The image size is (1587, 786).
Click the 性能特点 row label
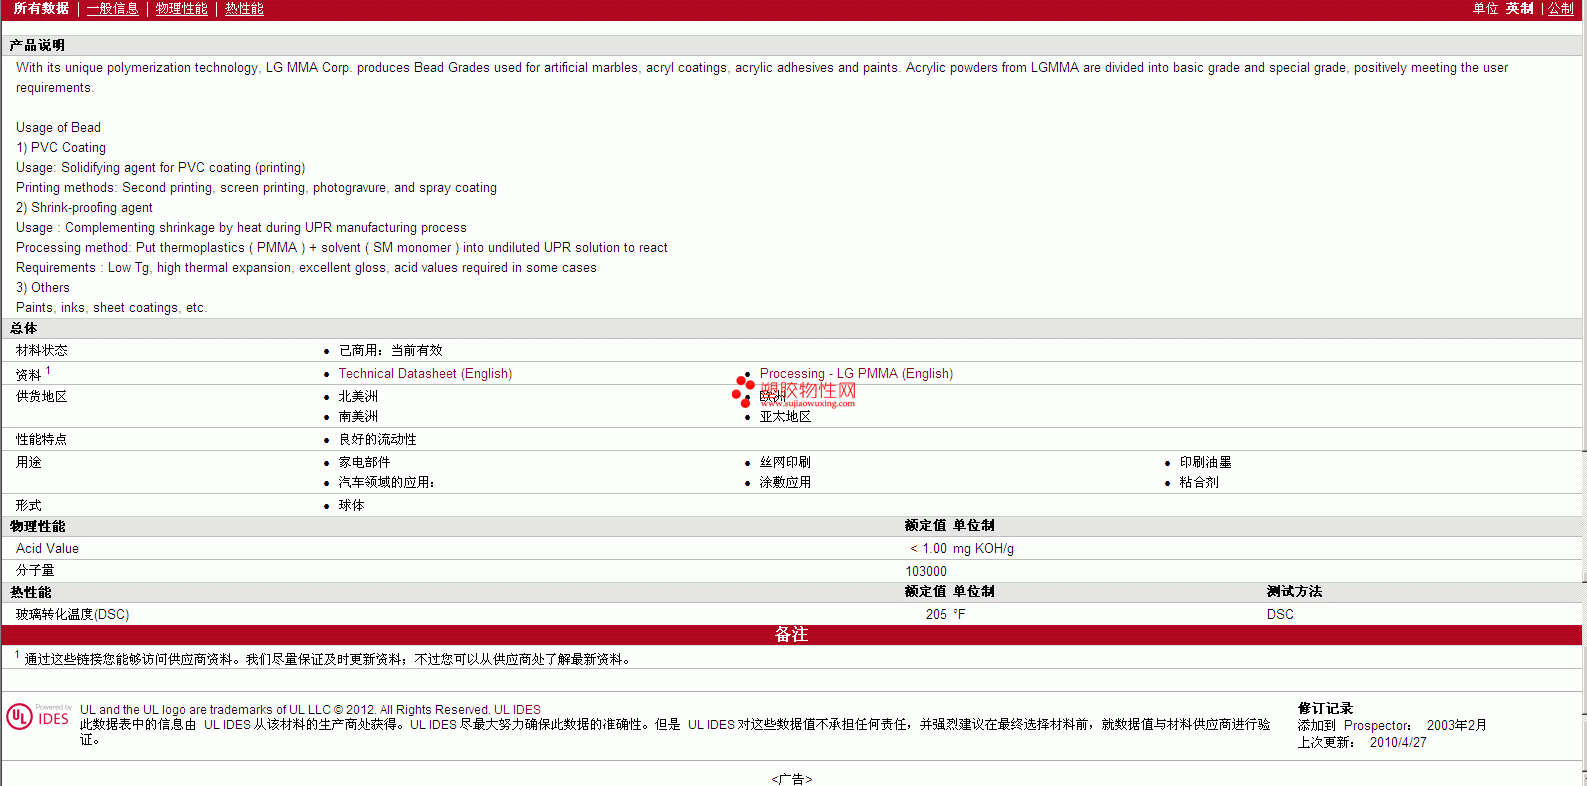pos(42,440)
